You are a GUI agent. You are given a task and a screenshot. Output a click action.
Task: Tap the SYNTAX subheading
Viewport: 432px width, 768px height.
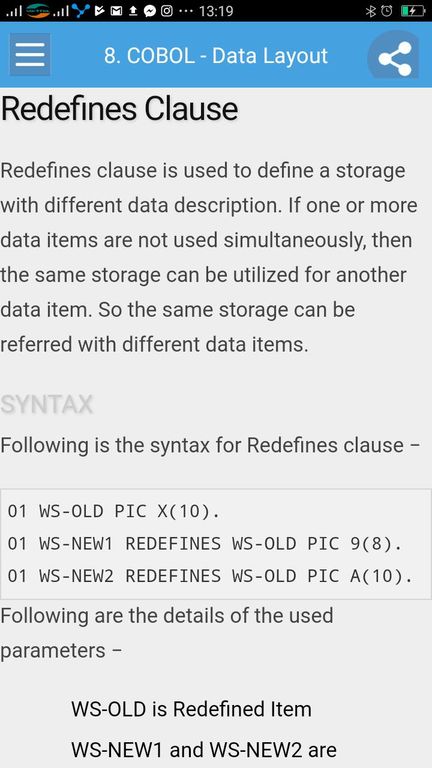pos(47,405)
